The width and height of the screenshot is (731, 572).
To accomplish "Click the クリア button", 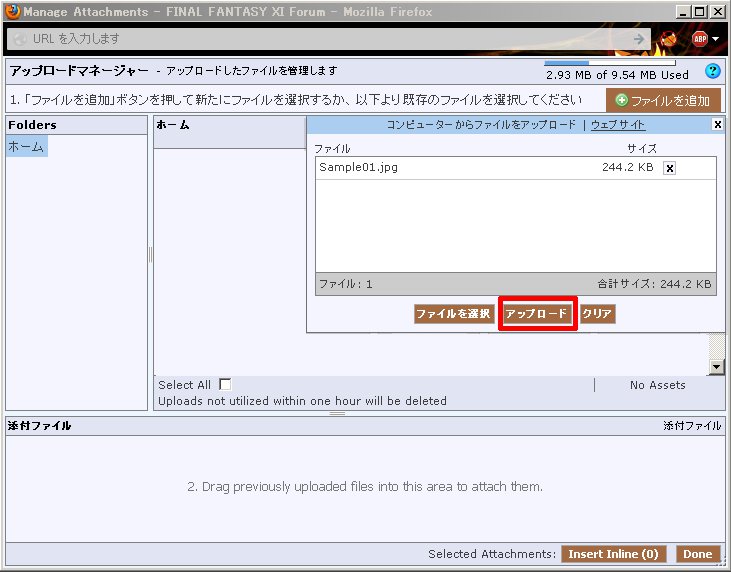I will pos(597,314).
